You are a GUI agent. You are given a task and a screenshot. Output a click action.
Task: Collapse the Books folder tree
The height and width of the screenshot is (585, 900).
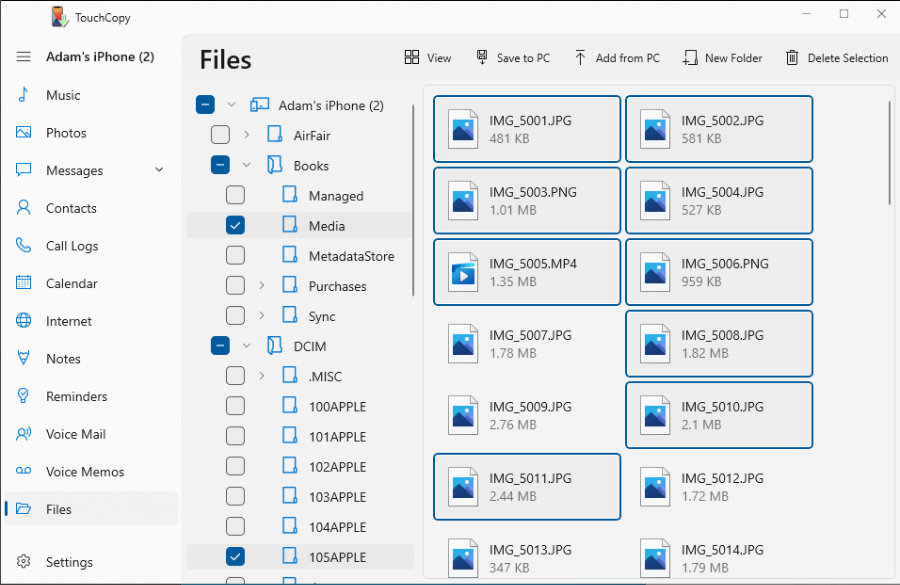(x=245, y=164)
